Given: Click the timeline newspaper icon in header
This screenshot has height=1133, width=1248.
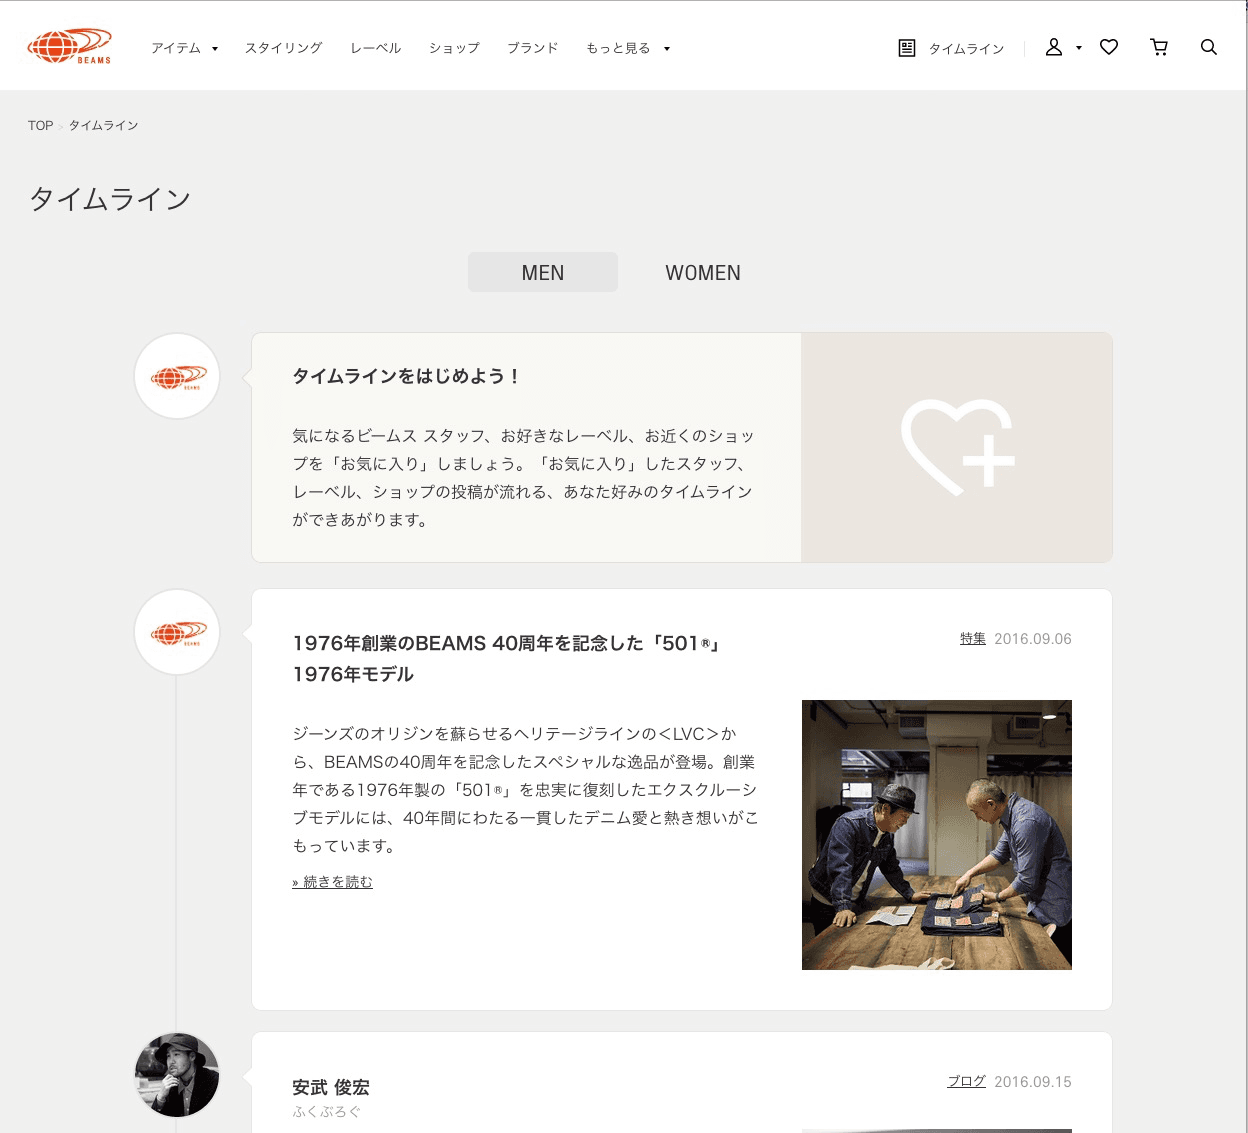Looking at the screenshot, I should click(907, 48).
